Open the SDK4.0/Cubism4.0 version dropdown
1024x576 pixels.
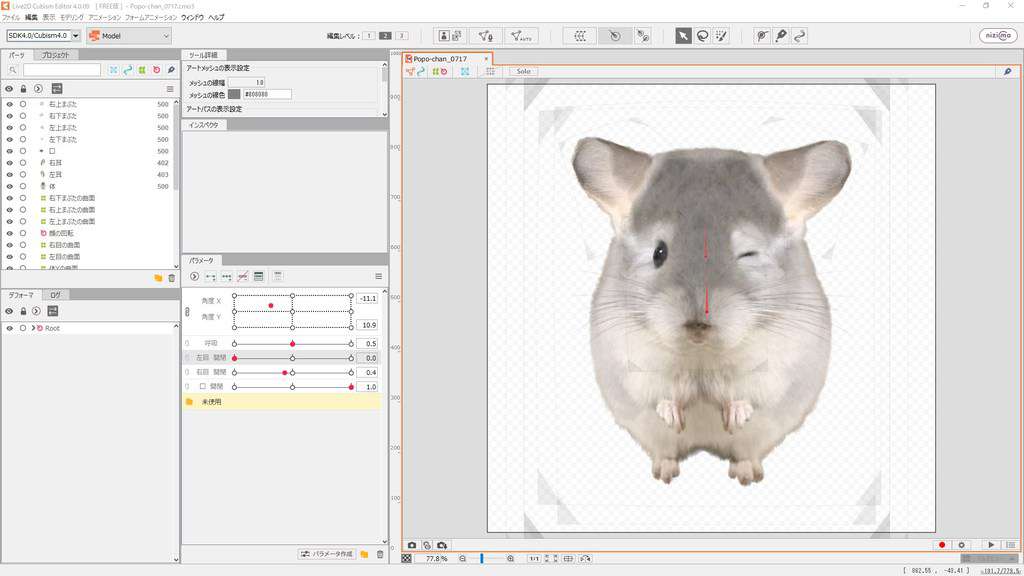pos(76,36)
